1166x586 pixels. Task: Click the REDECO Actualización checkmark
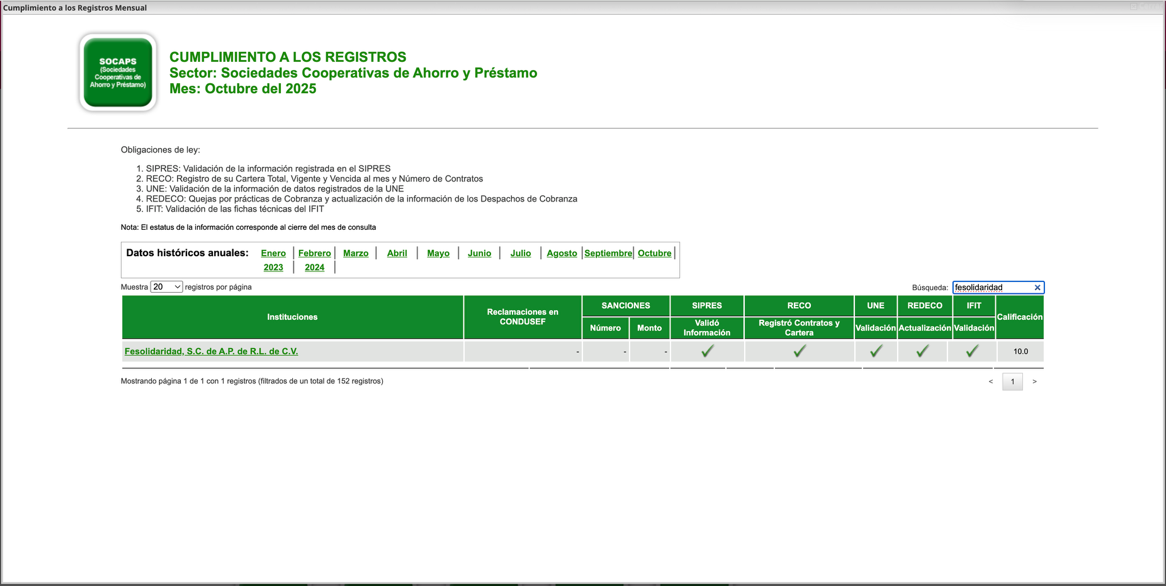tap(923, 351)
